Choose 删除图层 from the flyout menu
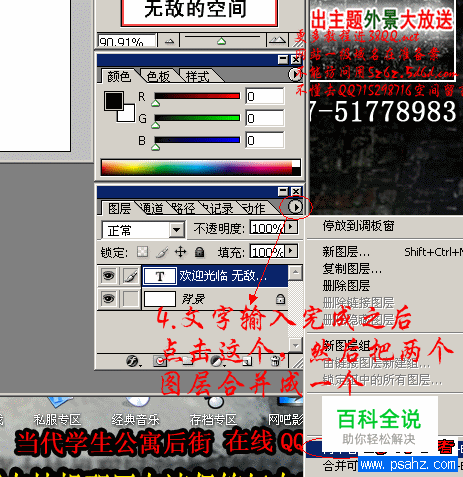463x477 pixels. point(346,286)
